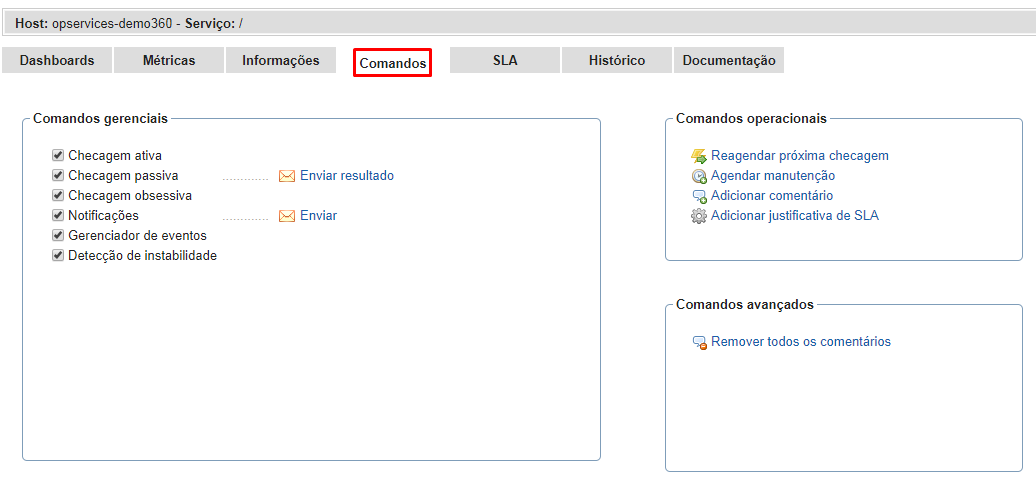Click the Agendar manutenção link
The image size is (1036, 498).
click(x=773, y=176)
